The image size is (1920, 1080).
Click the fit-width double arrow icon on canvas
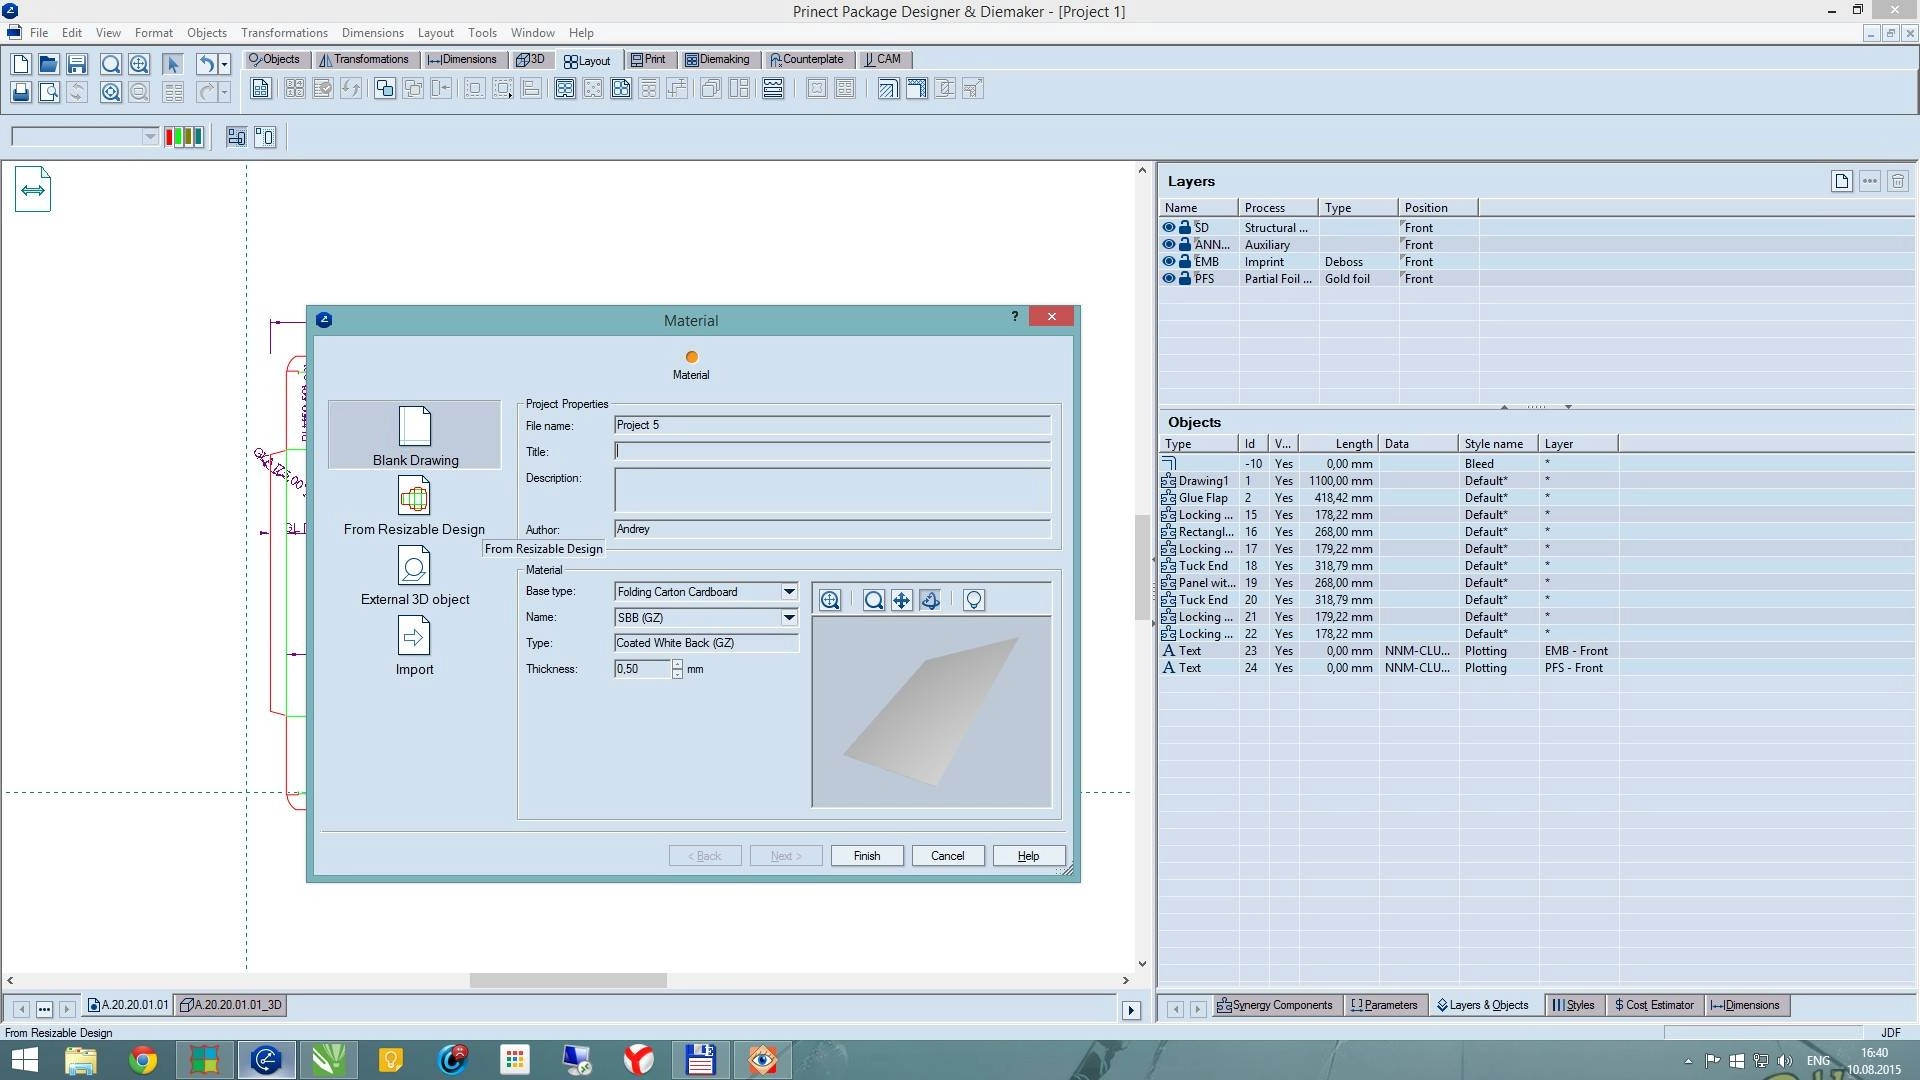33,190
